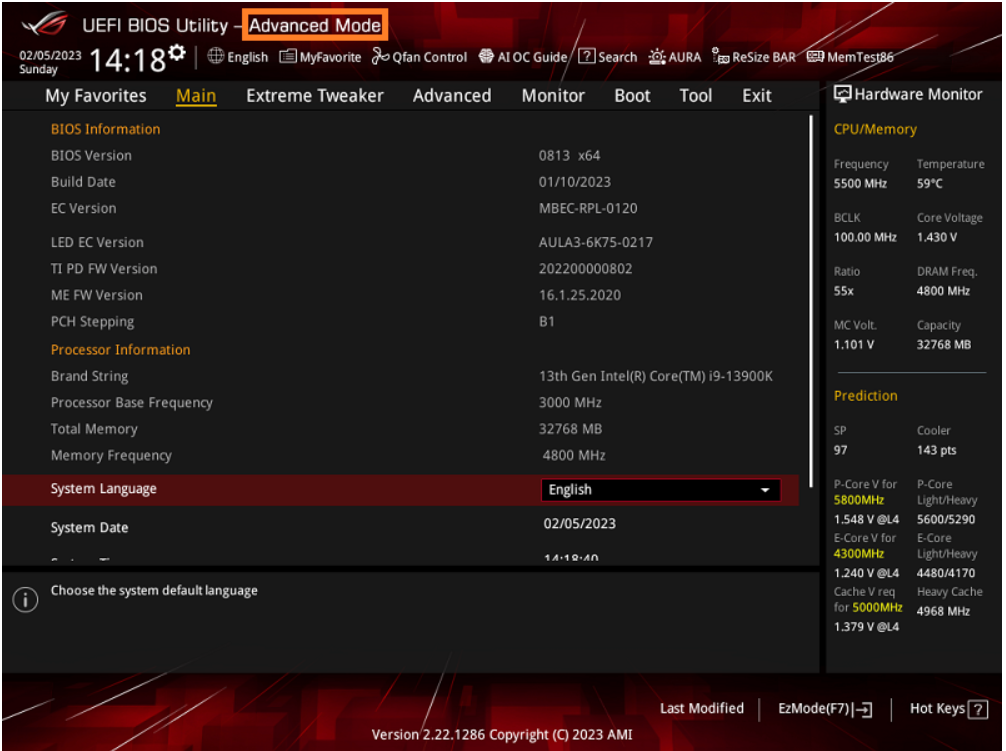The image size is (1006, 751).
Task: Open the Boot menu tab
Action: (x=632, y=95)
